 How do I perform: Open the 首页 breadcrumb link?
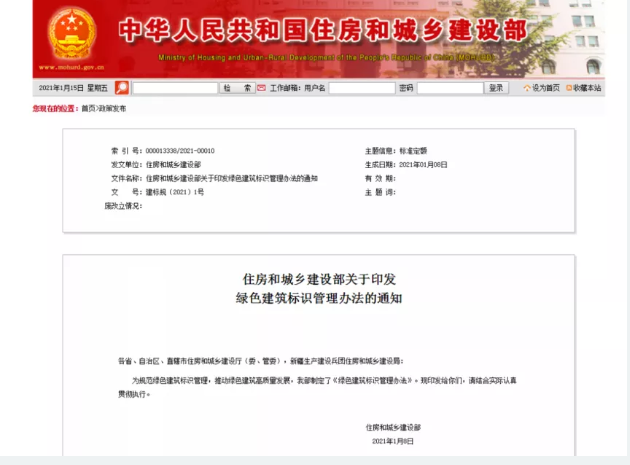click(x=88, y=109)
